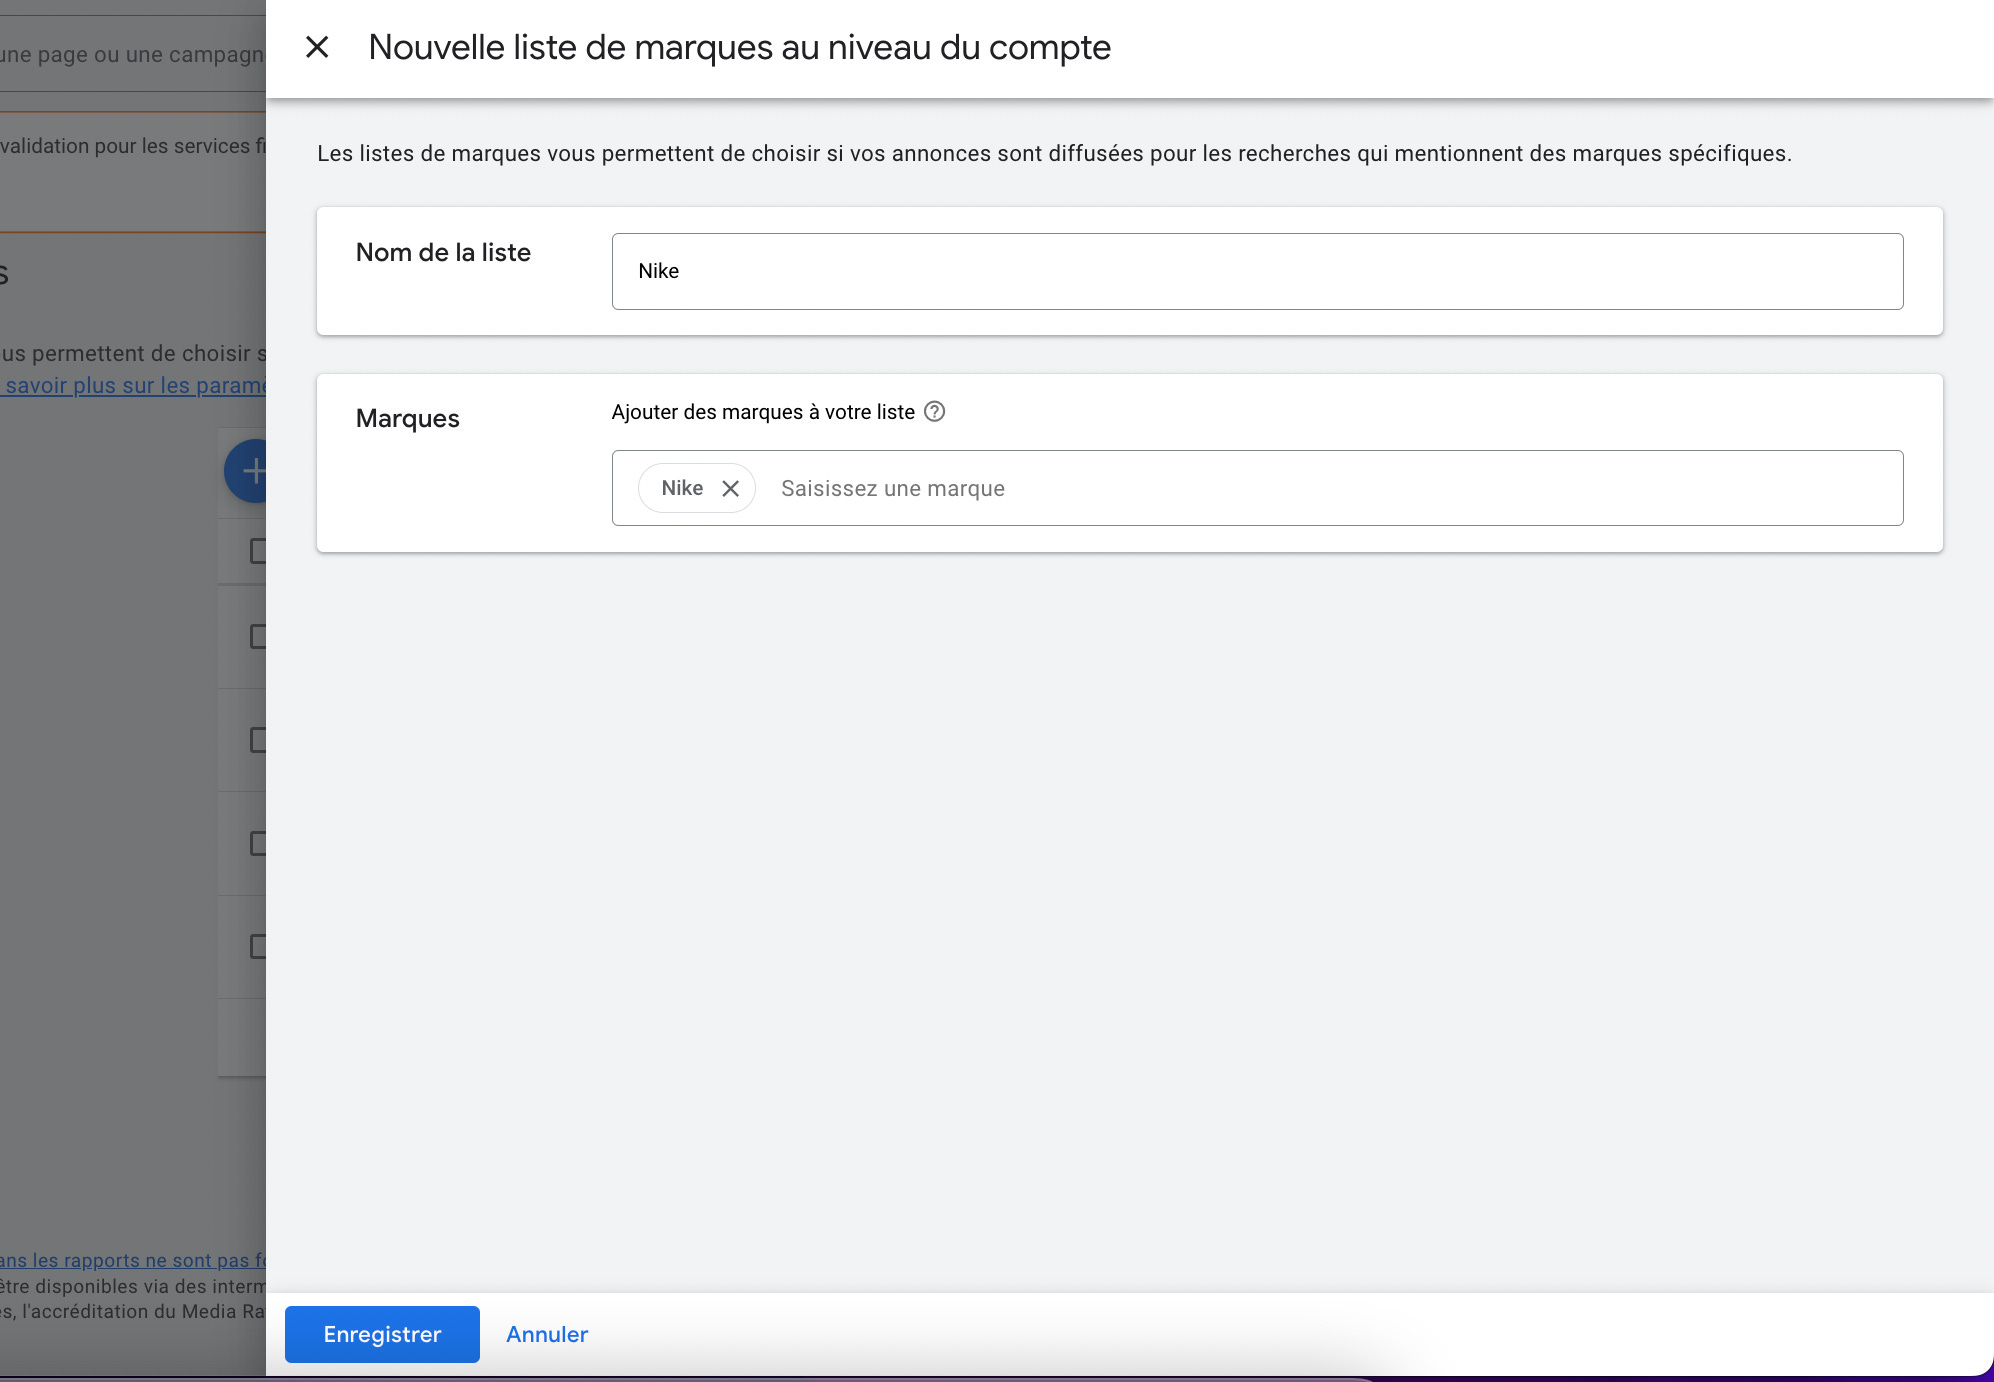1994x1382 pixels.
Task: Click the Marques section heading
Action: click(x=407, y=418)
